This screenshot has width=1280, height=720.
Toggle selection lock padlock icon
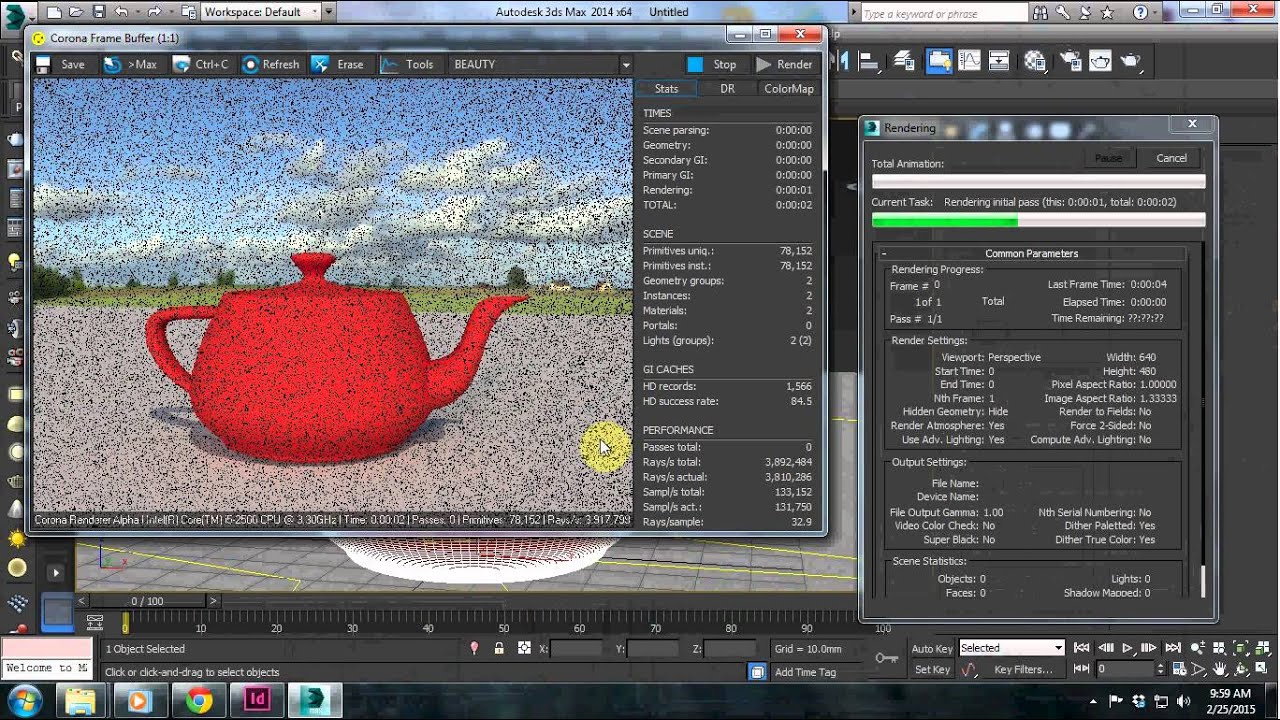[x=499, y=648]
